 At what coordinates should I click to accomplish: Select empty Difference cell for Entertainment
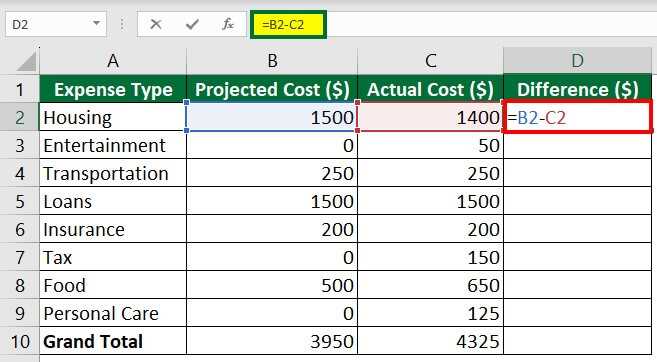coord(577,146)
